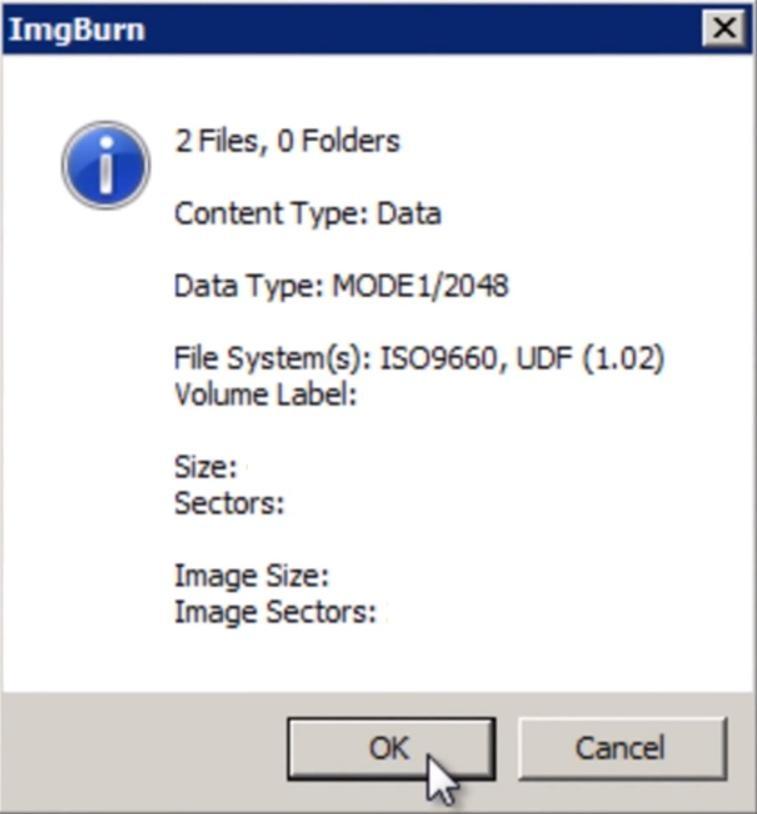Click the Data Type label

pyautogui.click(x=249, y=287)
